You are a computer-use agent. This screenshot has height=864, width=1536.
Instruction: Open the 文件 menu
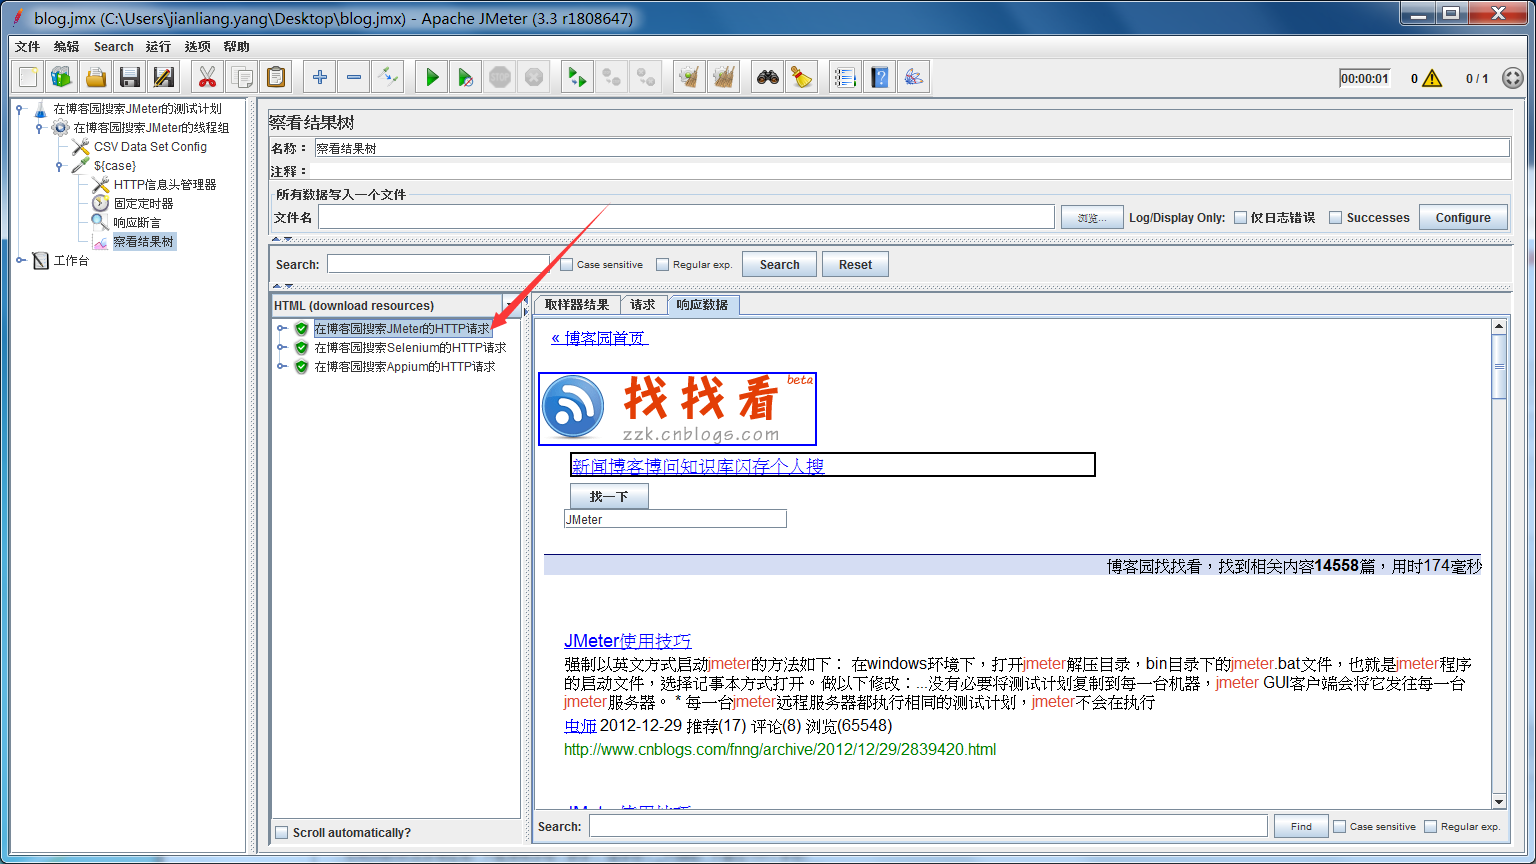coord(27,47)
